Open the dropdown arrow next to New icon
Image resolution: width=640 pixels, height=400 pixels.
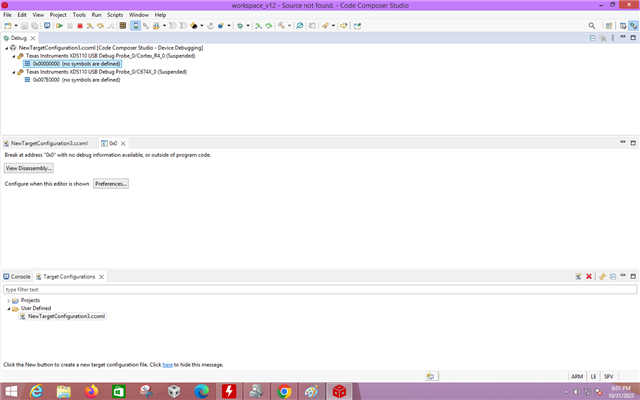coord(16,26)
